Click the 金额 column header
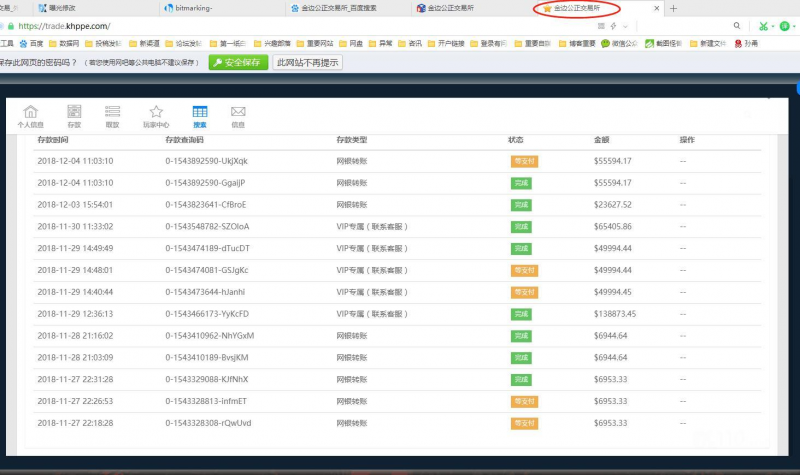 click(x=602, y=140)
